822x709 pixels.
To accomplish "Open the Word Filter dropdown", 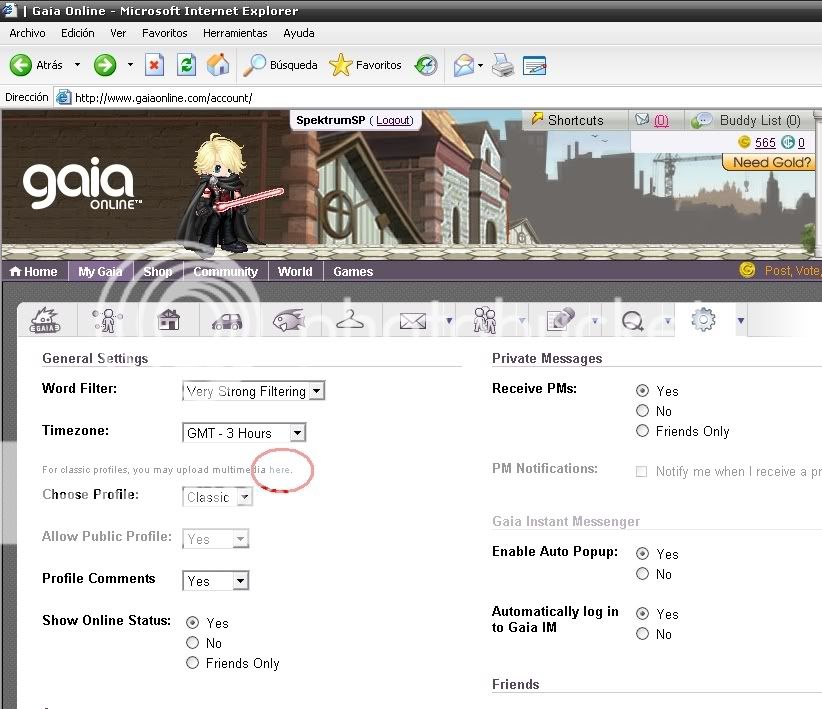I will (x=254, y=392).
